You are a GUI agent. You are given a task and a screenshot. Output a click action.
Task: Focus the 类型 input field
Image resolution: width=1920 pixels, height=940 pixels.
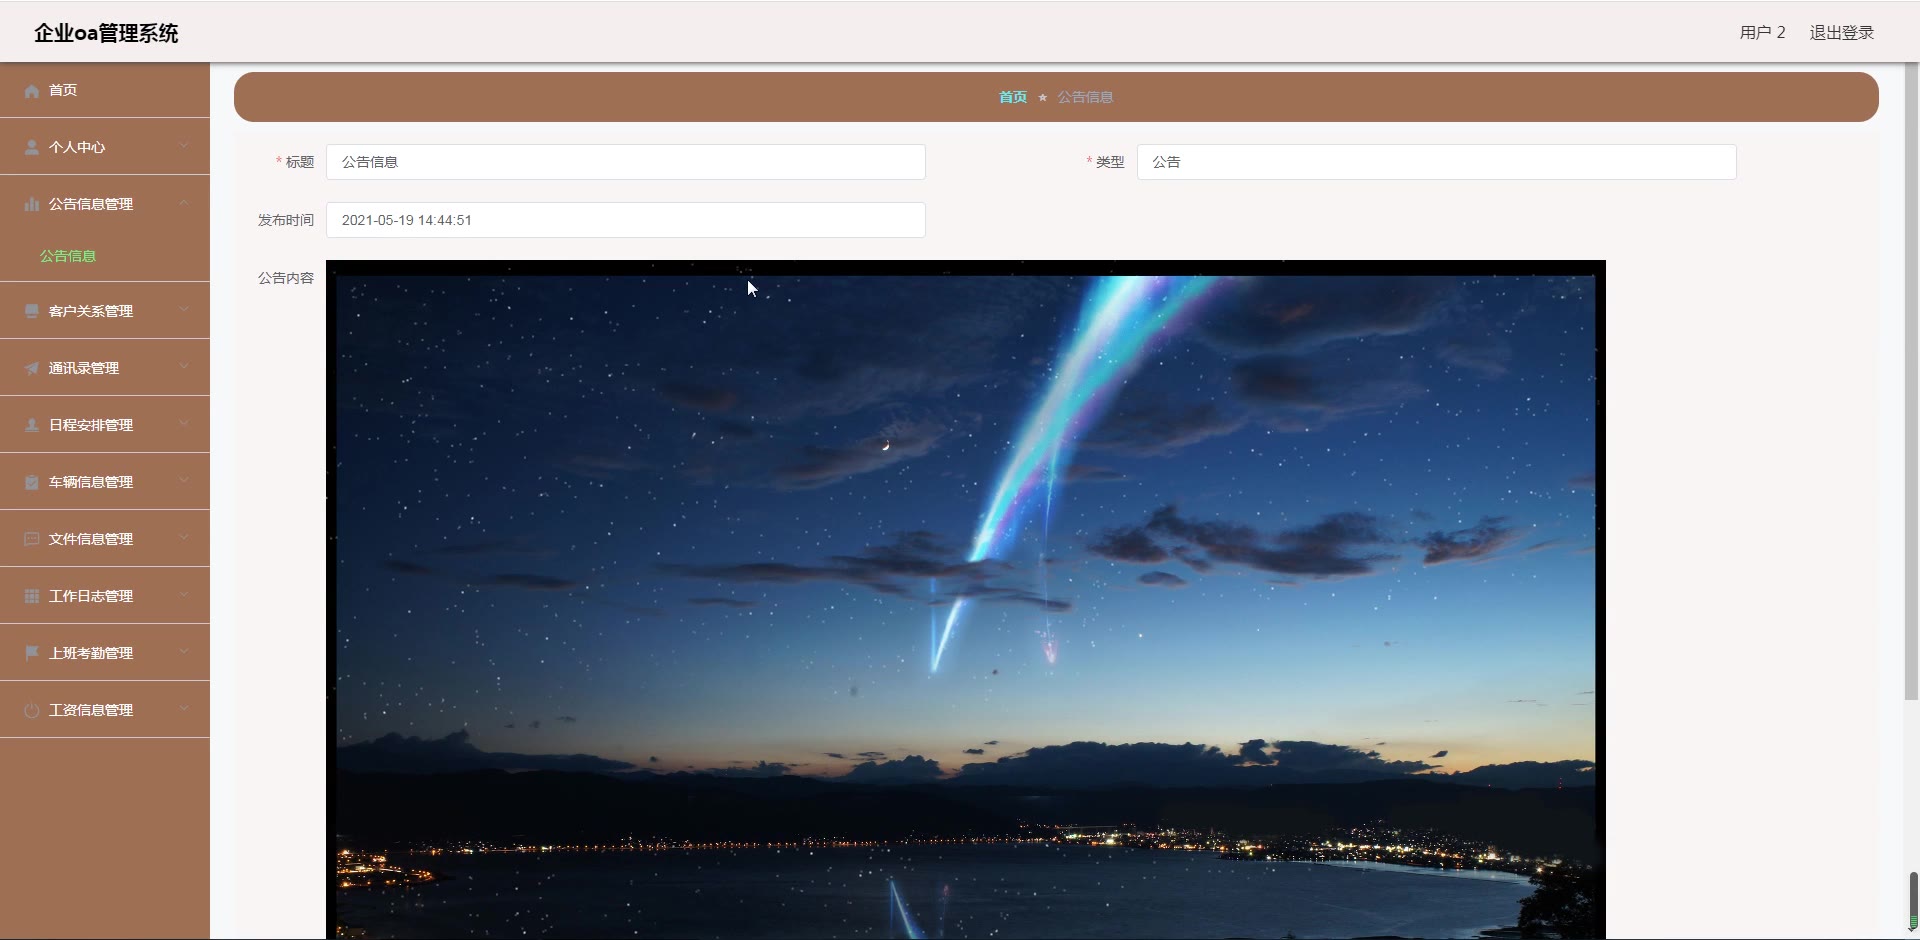1436,162
